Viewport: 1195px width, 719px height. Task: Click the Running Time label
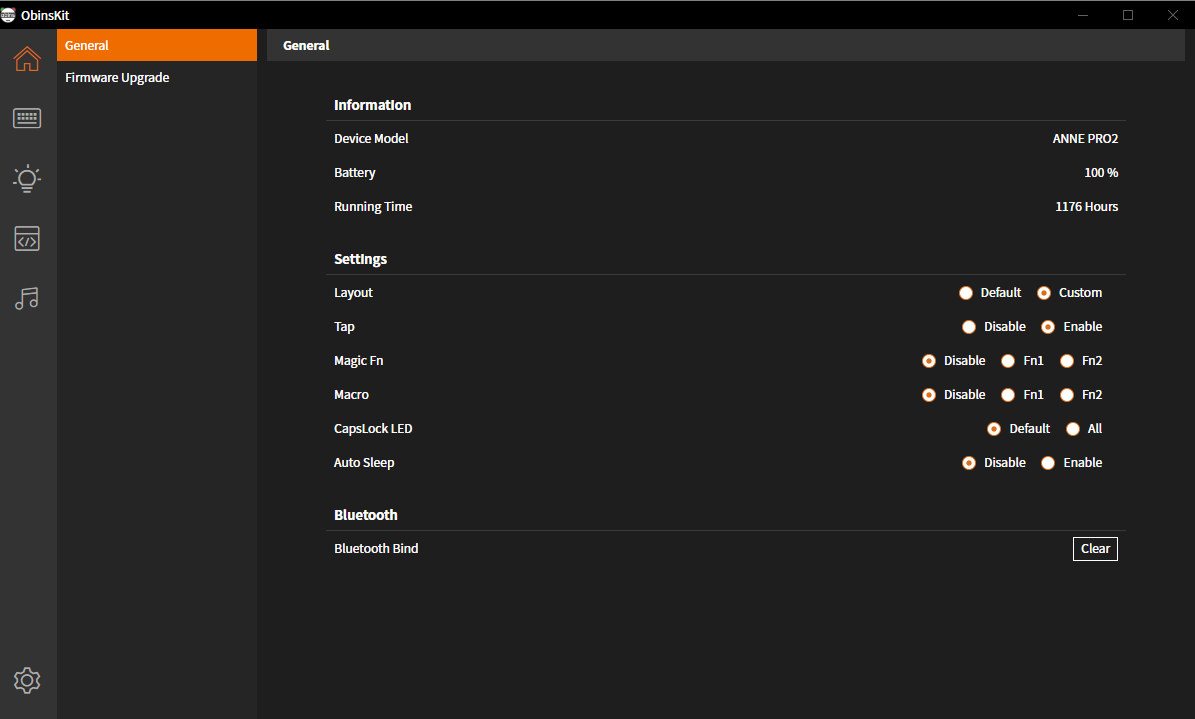point(373,207)
